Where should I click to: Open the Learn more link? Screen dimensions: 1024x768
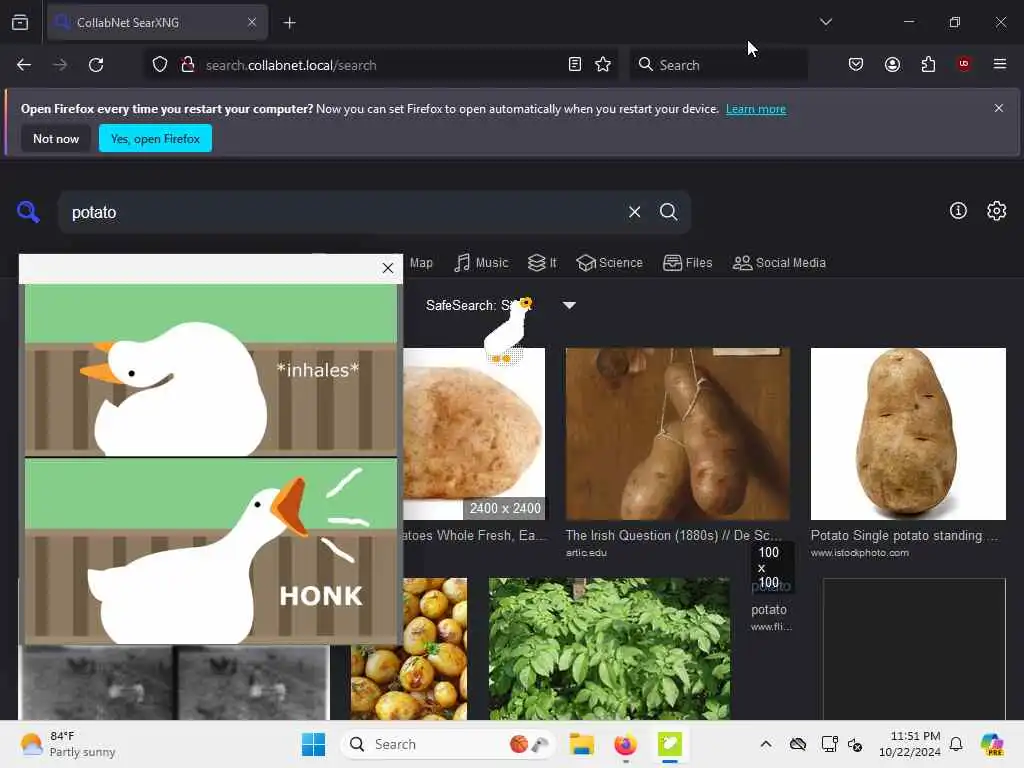(x=756, y=109)
